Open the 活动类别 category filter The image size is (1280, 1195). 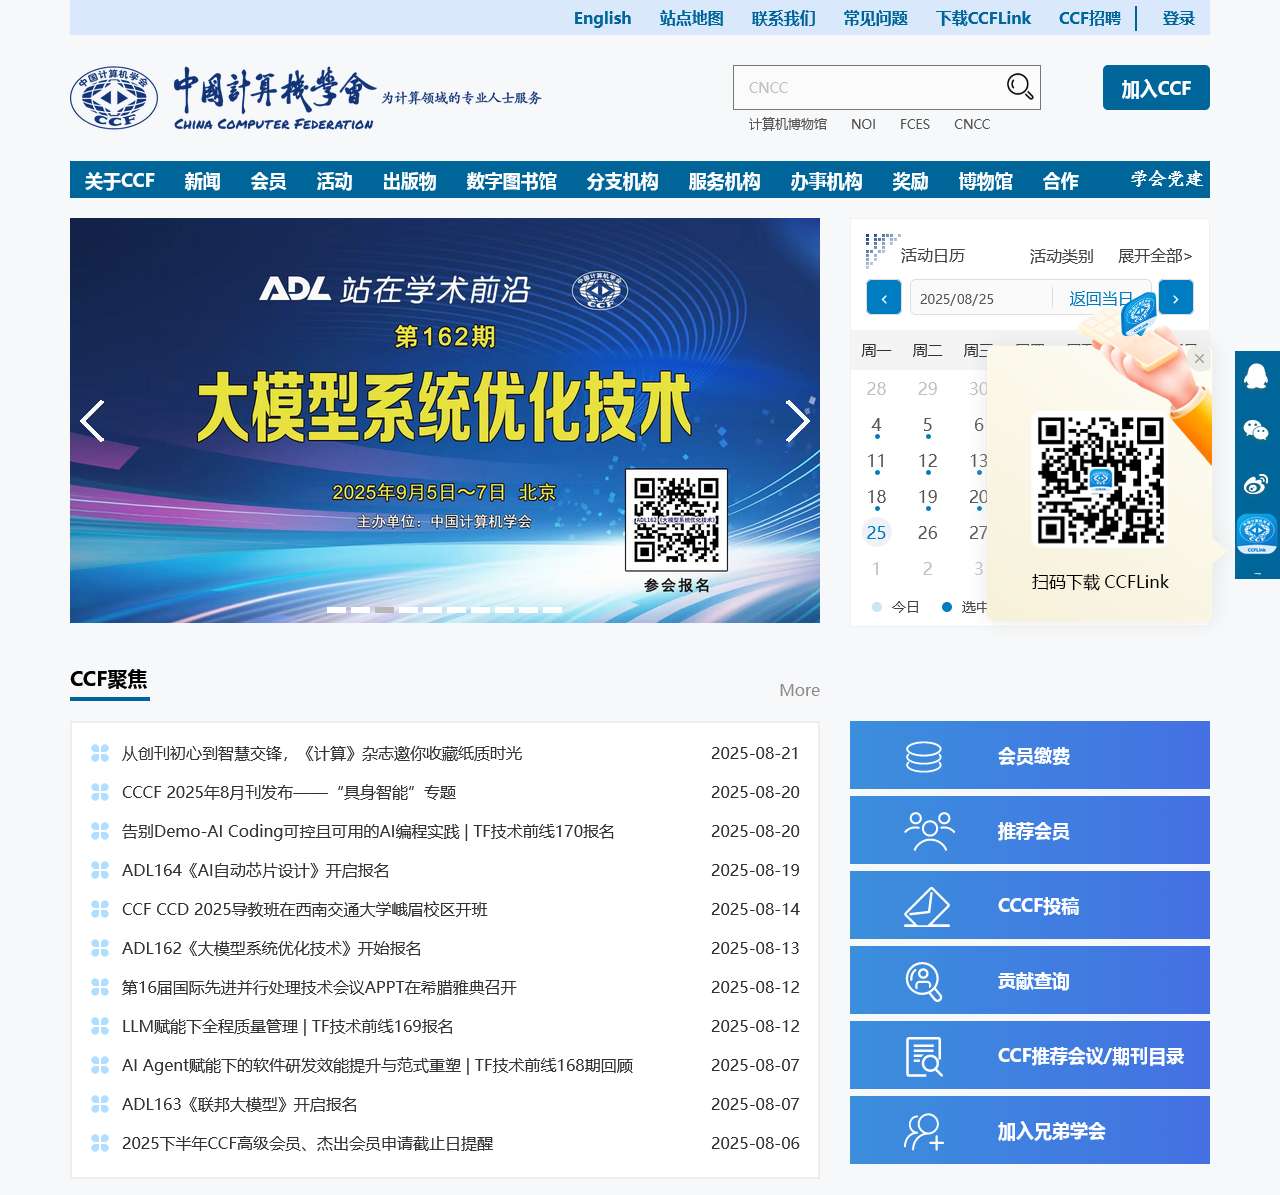click(1061, 256)
